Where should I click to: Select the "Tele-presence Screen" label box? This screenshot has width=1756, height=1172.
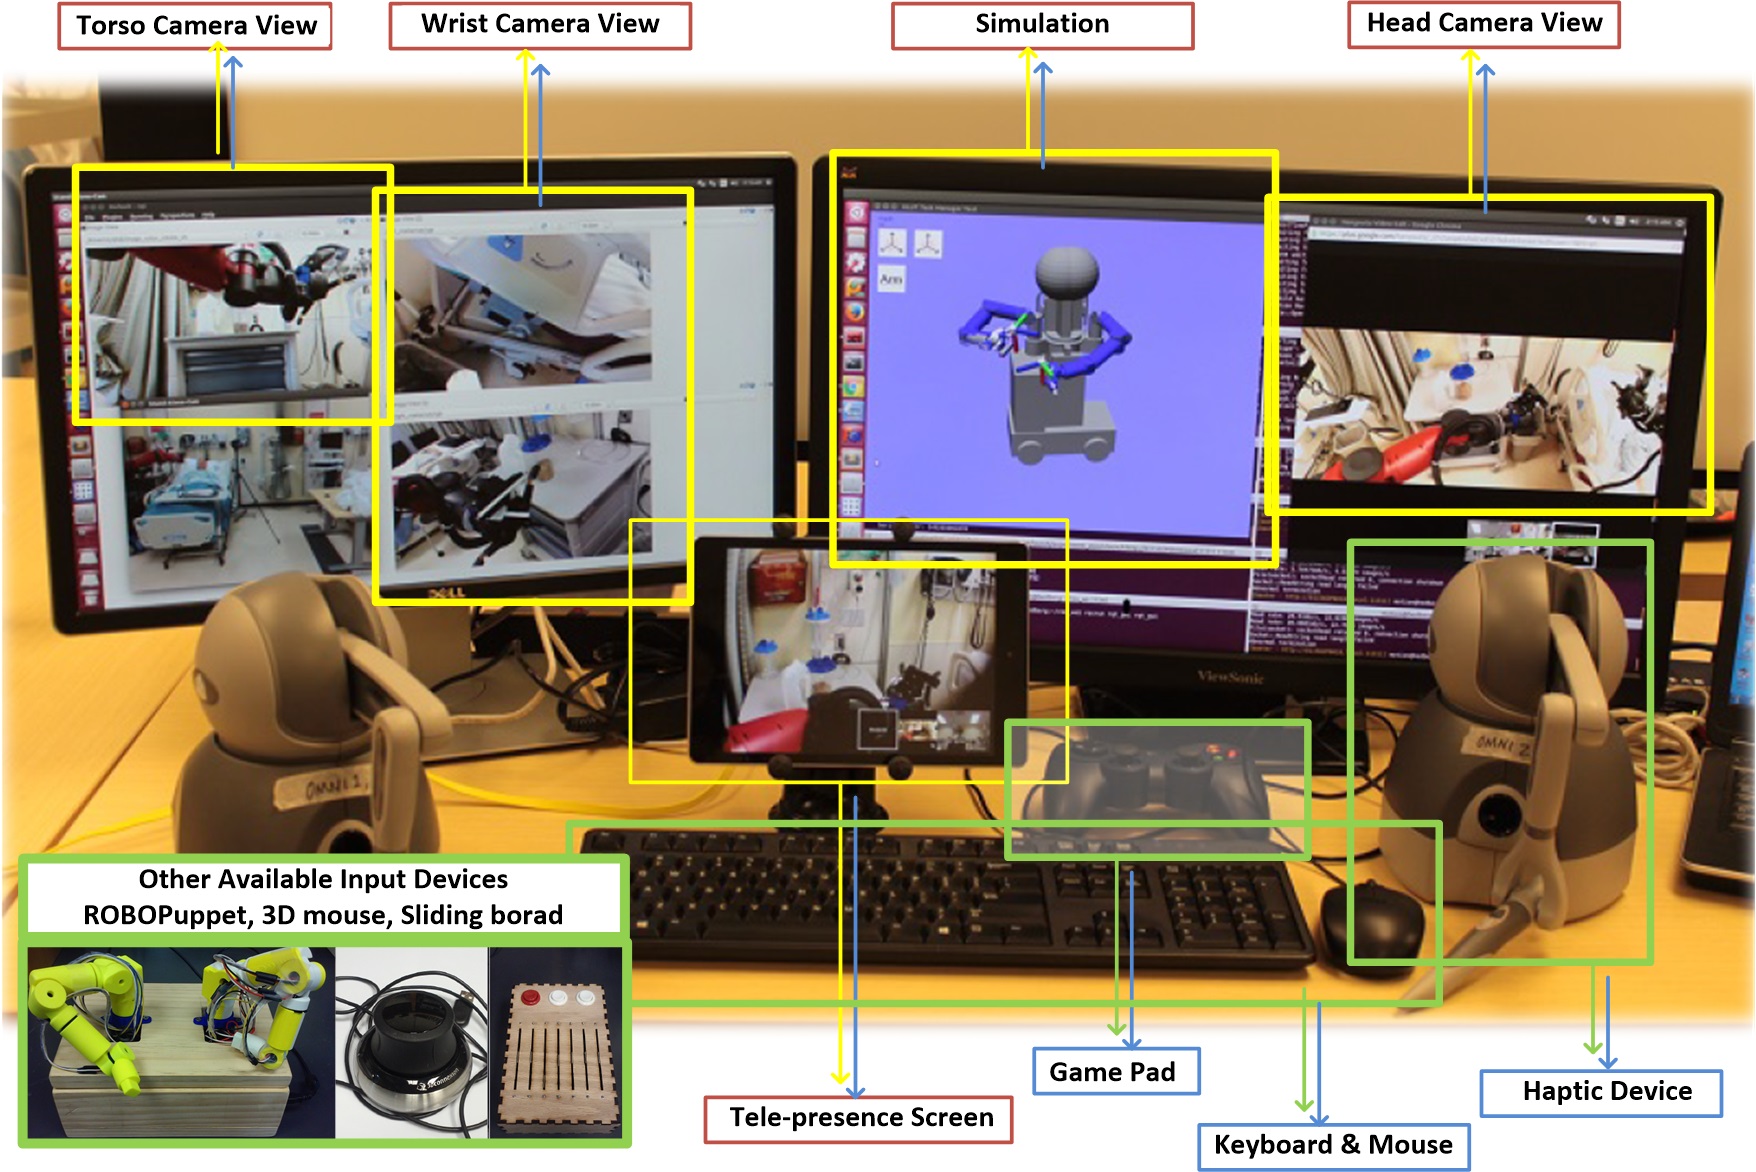858,1117
